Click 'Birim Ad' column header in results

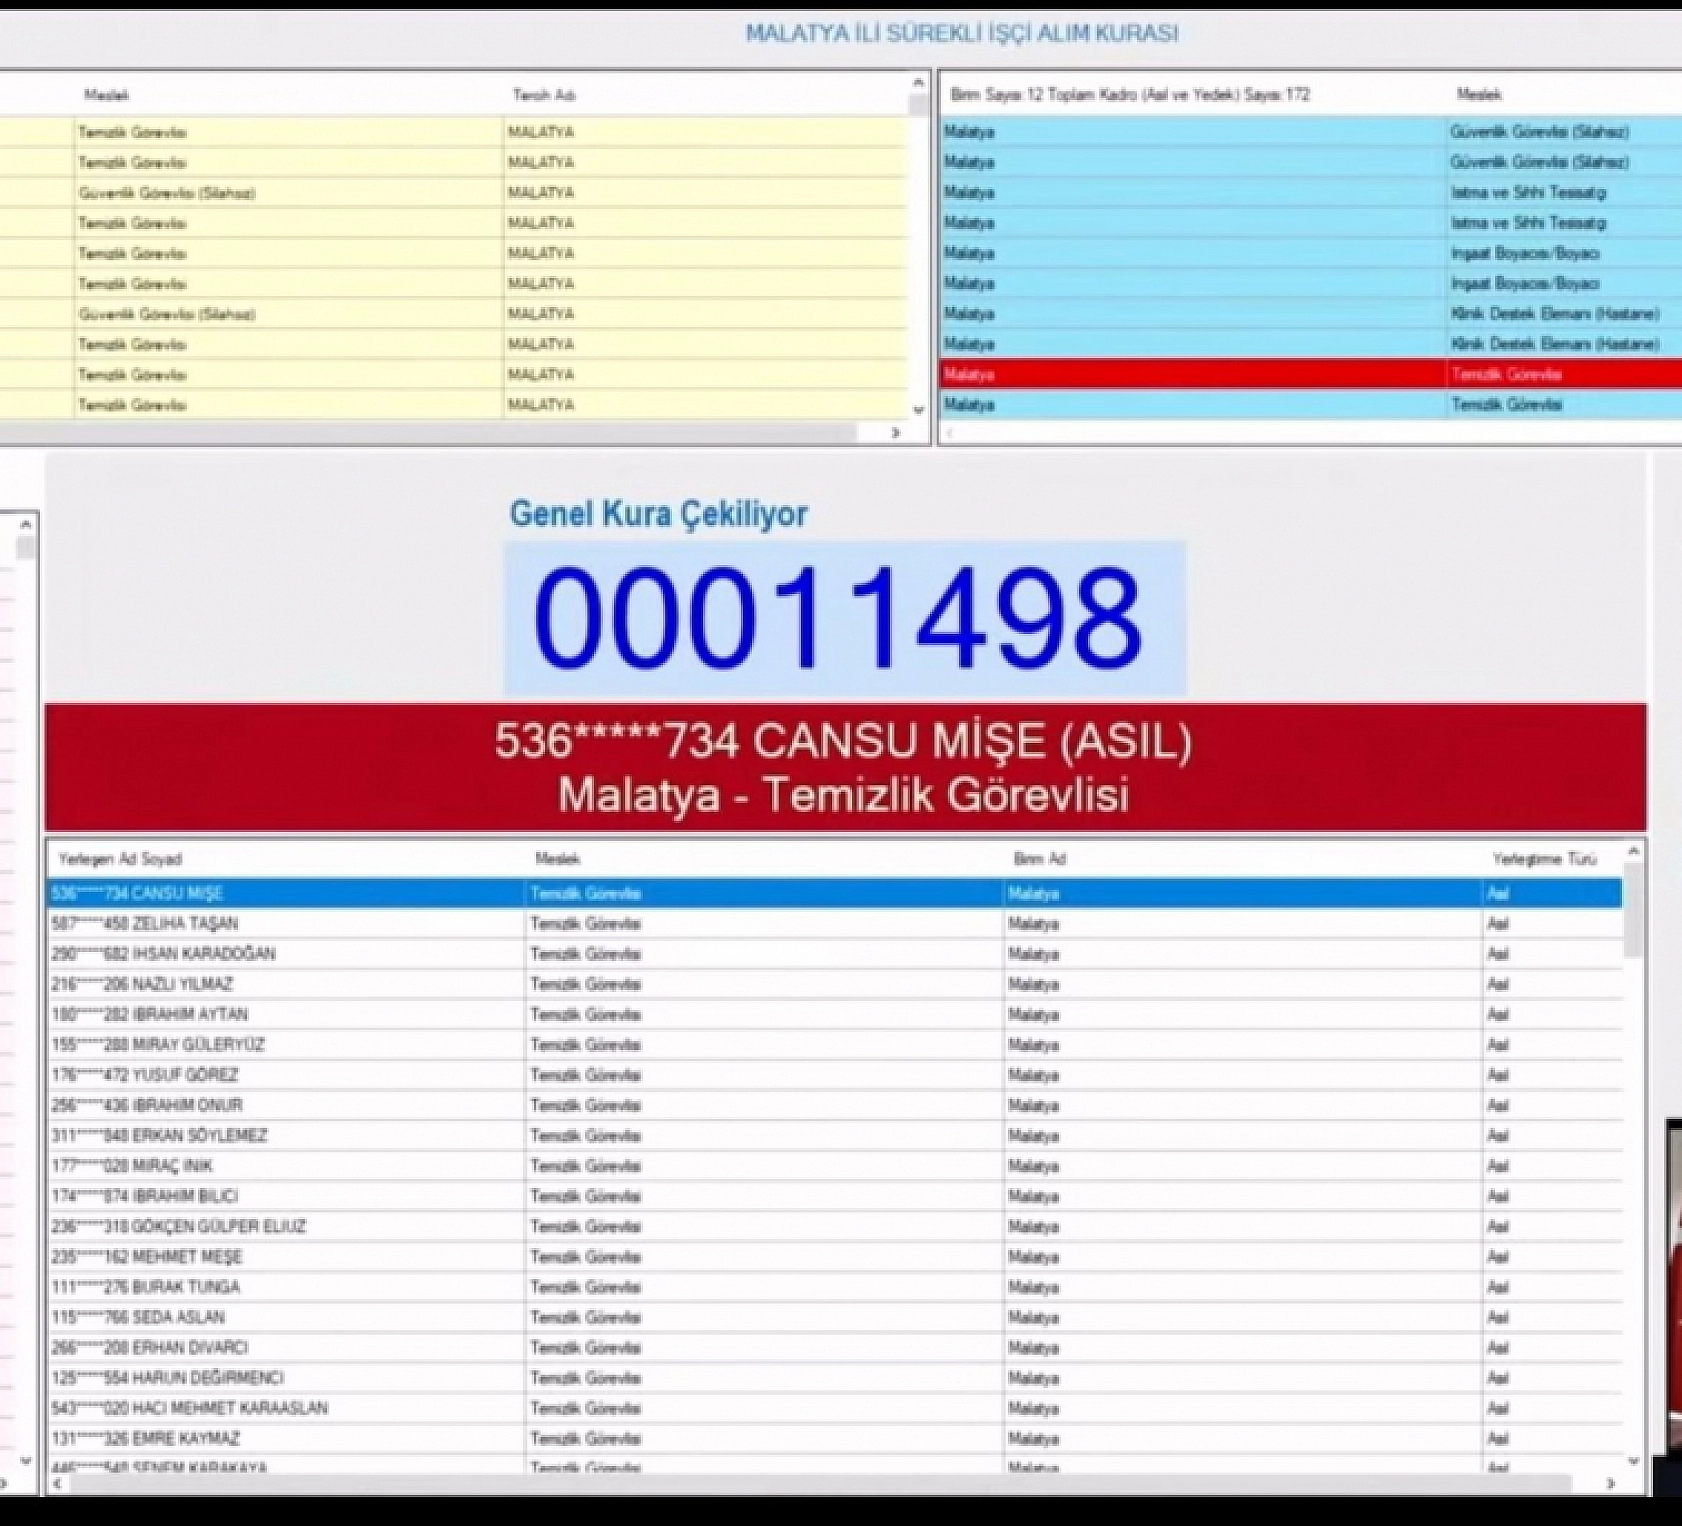(x=1039, y=859)
